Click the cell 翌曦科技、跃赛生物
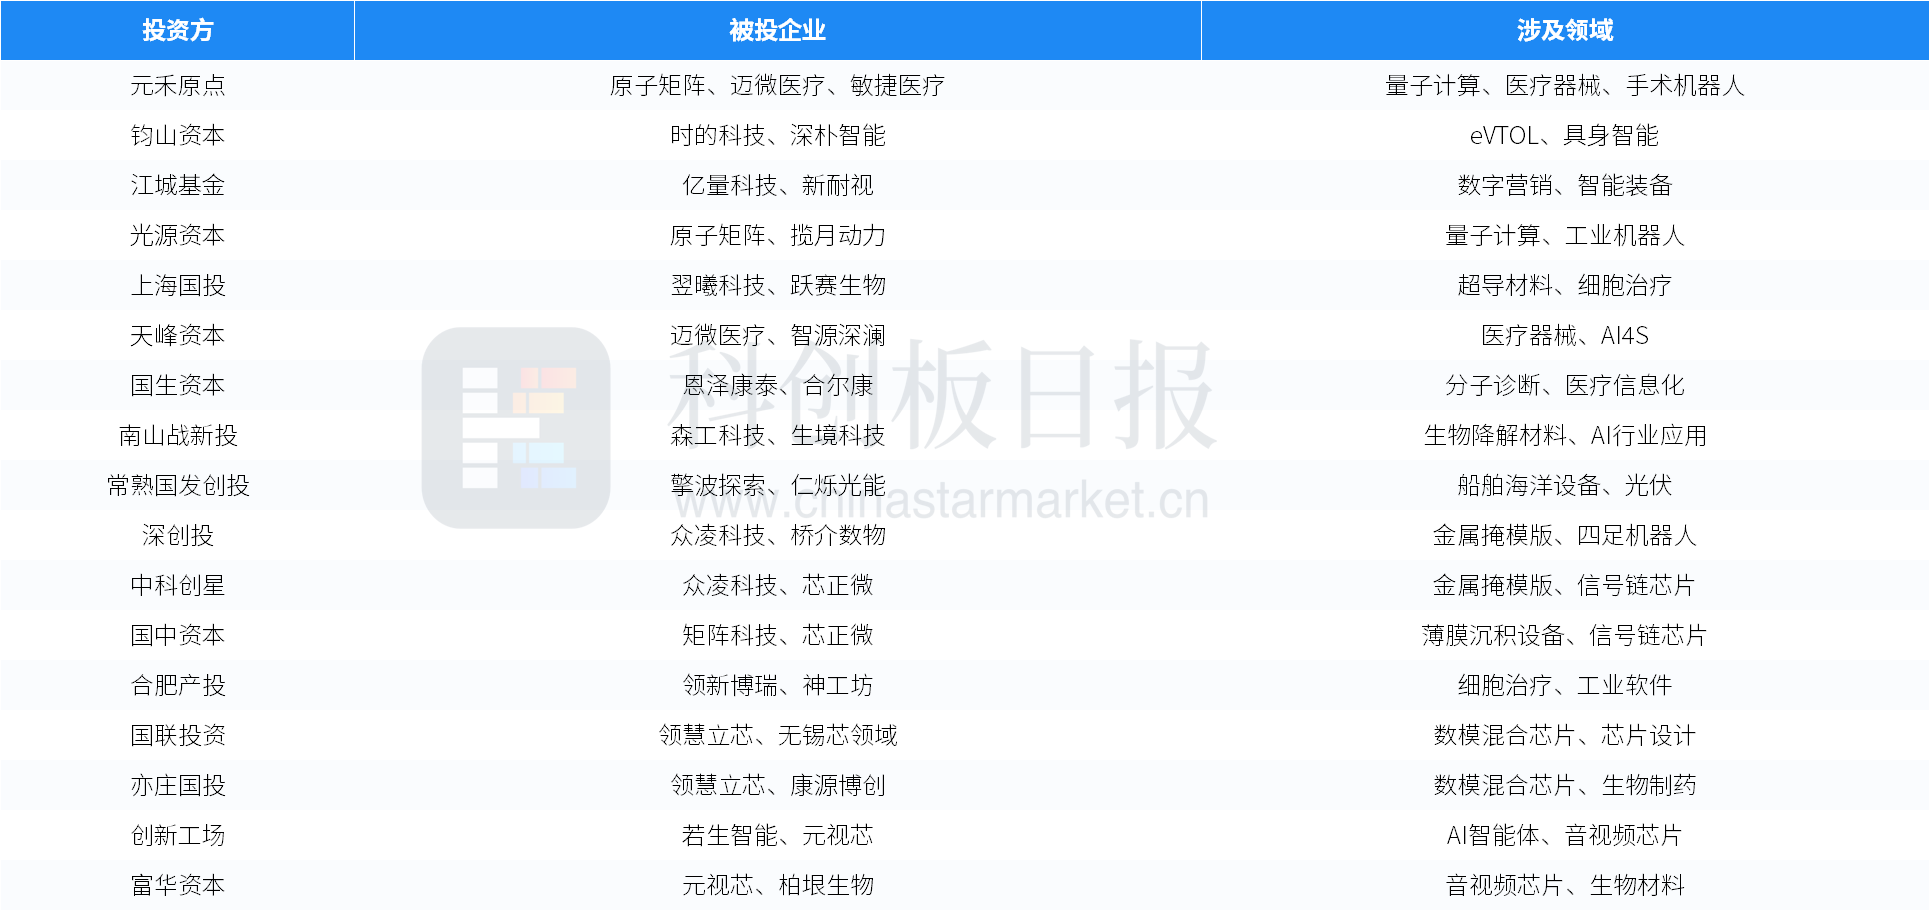The height and width of the screenshot is (911, 1929). (778, 285)
